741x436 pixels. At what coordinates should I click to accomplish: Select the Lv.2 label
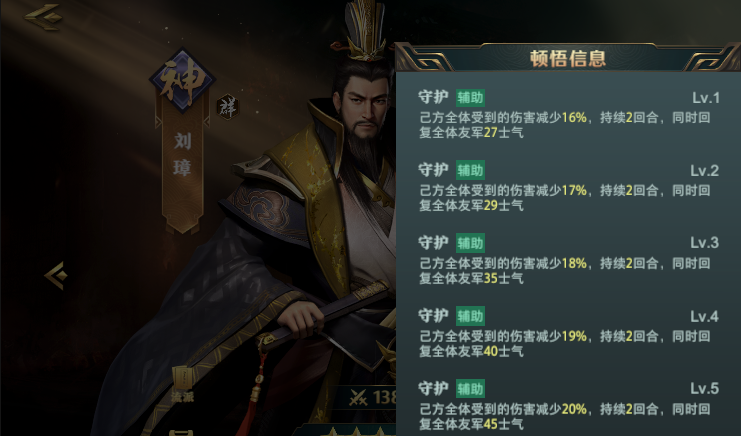(x=705, y=171)
